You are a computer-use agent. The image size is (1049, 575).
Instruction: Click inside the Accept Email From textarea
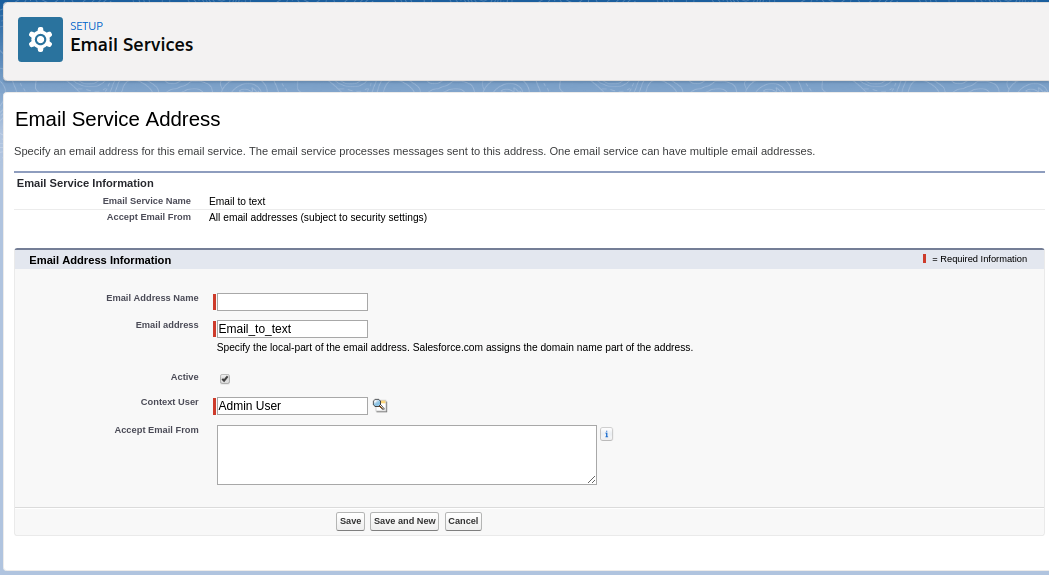coord(407,455)
